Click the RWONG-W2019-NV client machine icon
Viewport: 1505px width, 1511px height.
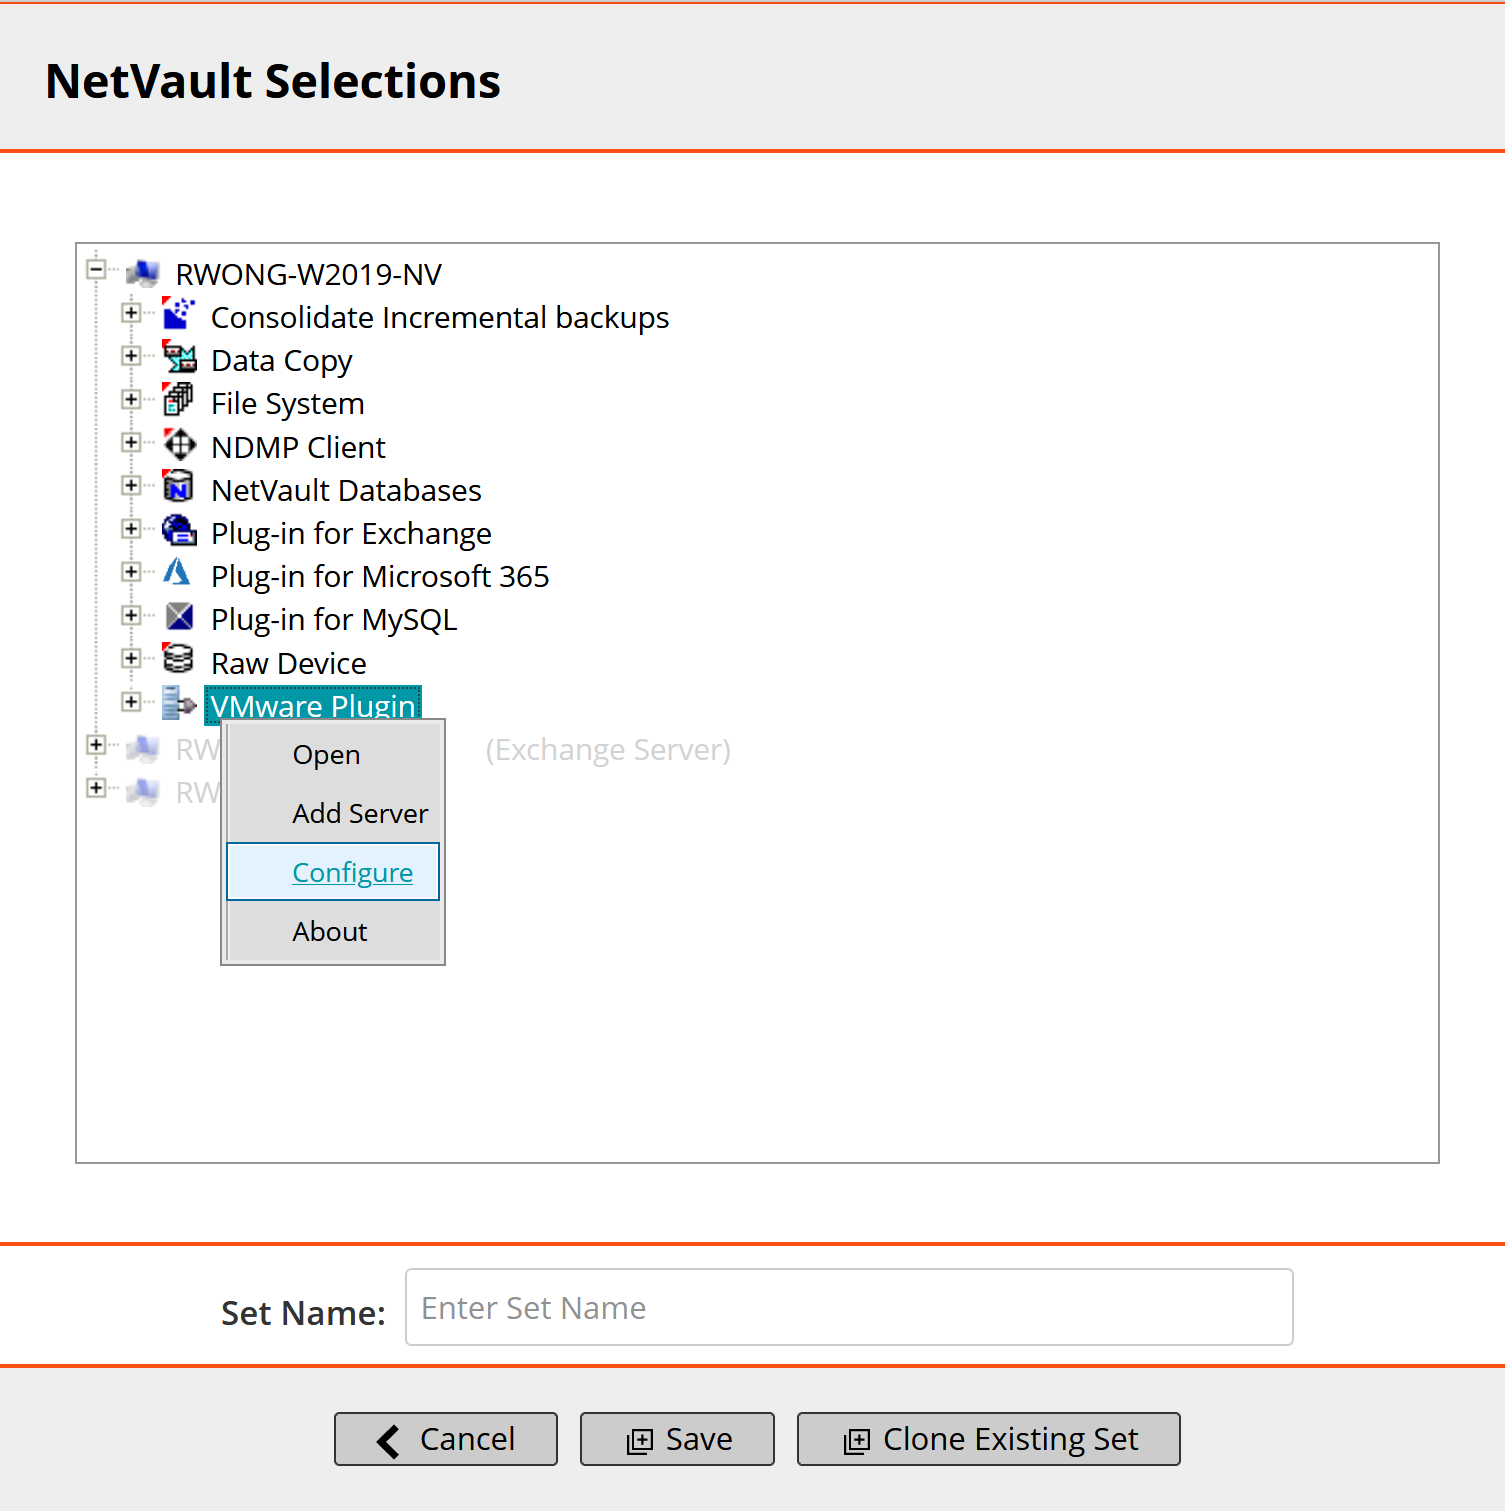(x=143, y=272)
